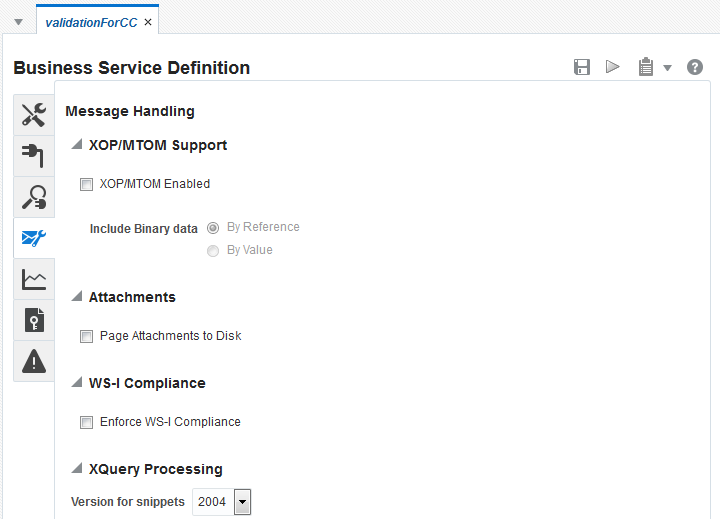Switch to the validationForCC tab

(91, 21)
